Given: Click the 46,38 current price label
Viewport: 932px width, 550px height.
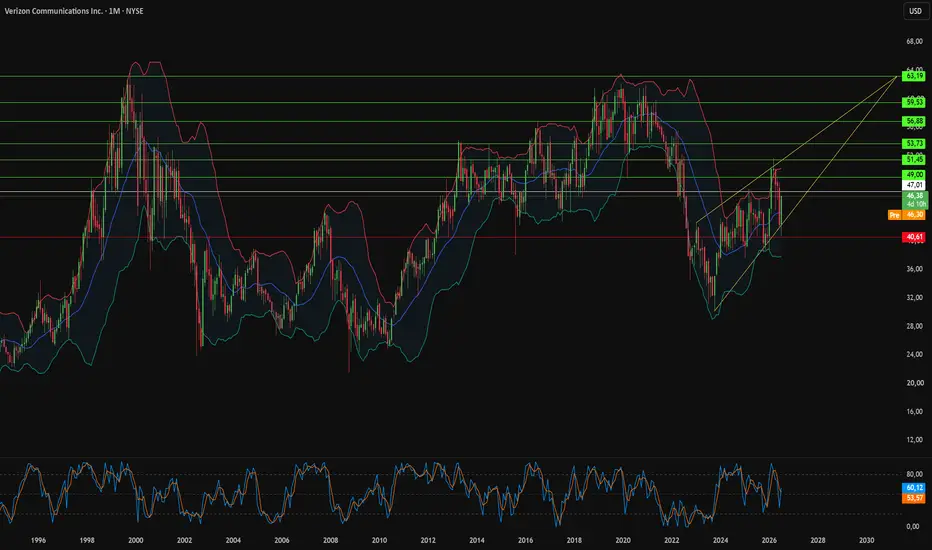Looking at the screenshot, I should (x=915, y=196).
